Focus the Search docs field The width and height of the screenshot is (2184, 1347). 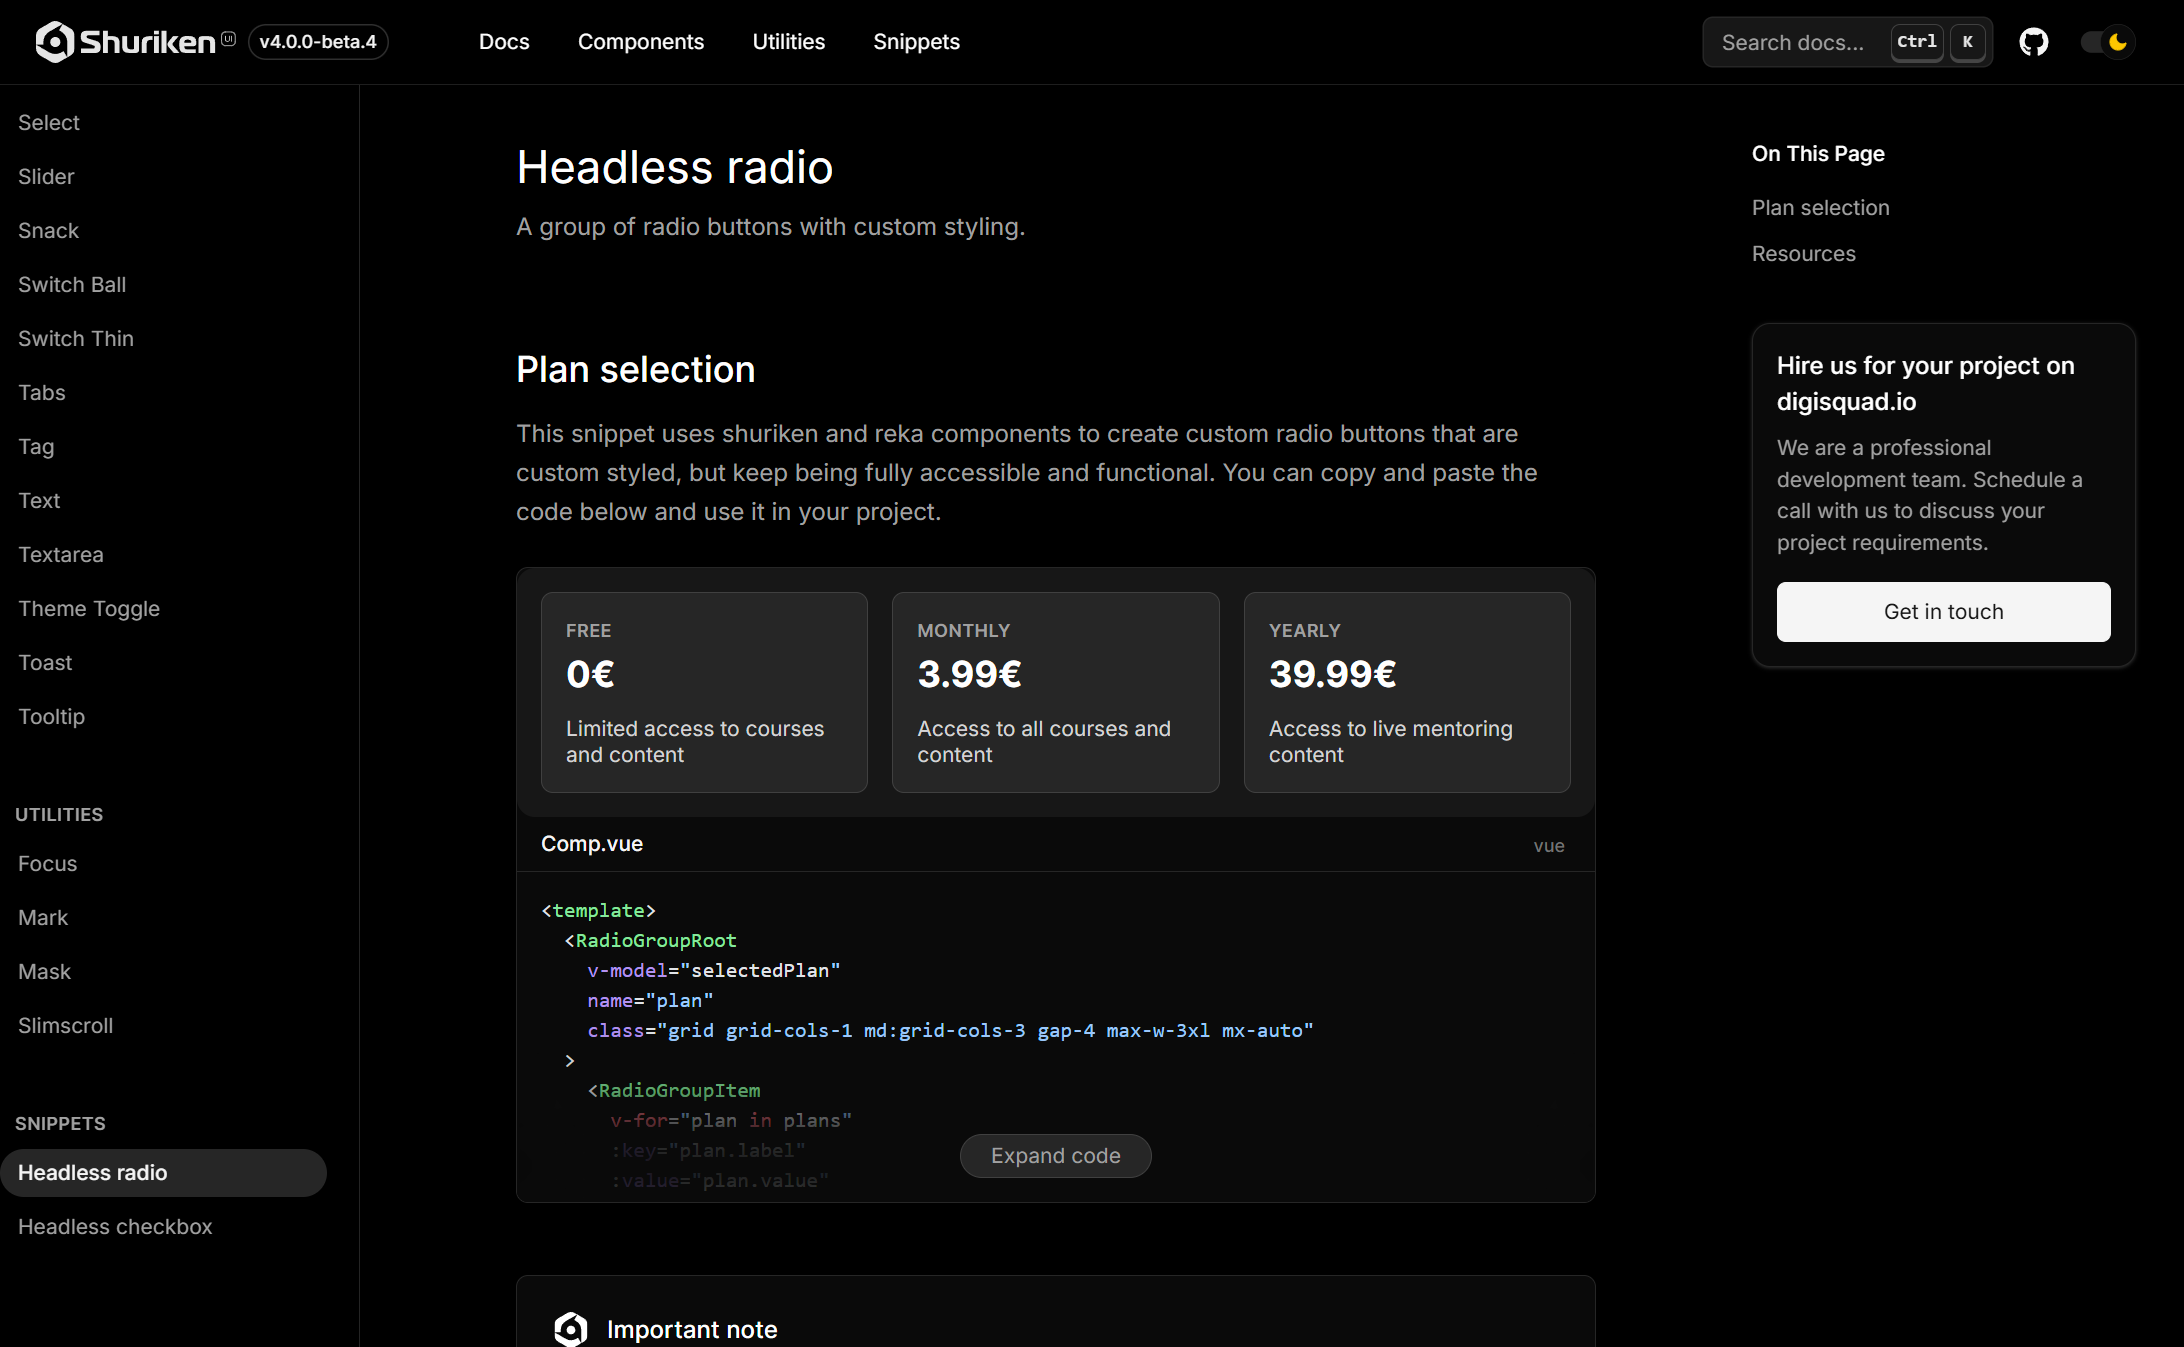click(x=1847, y=42)
